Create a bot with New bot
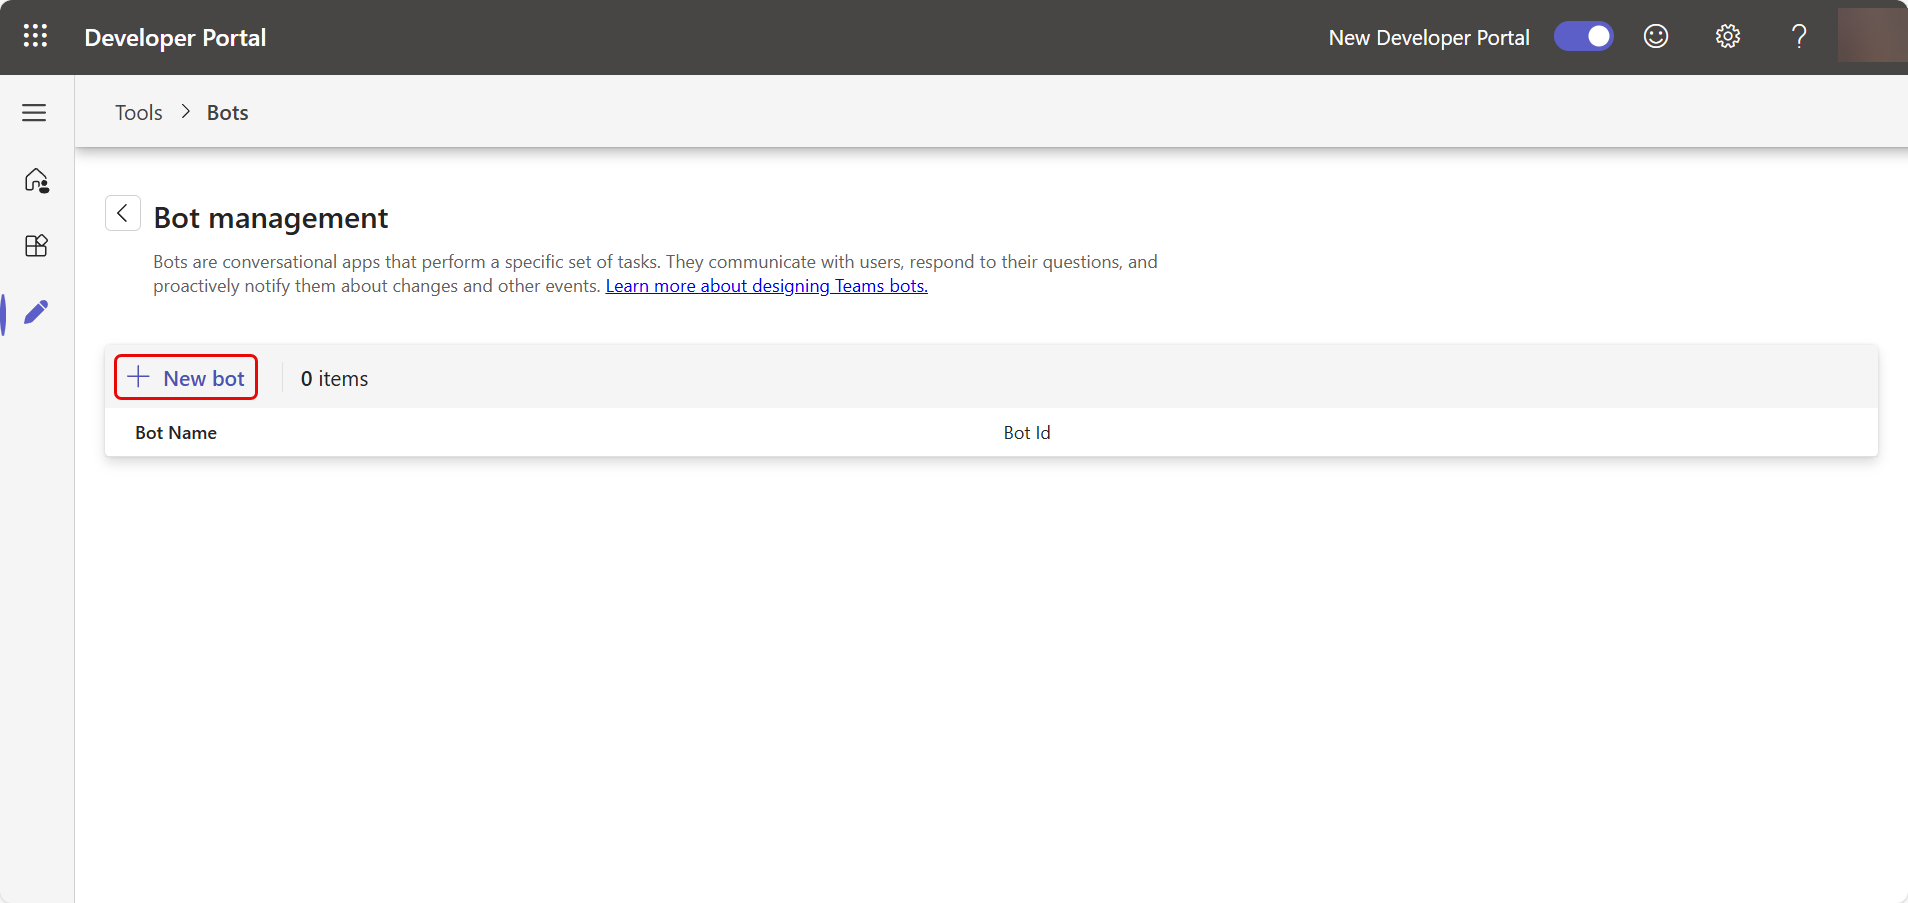 [x=186, y=378]
